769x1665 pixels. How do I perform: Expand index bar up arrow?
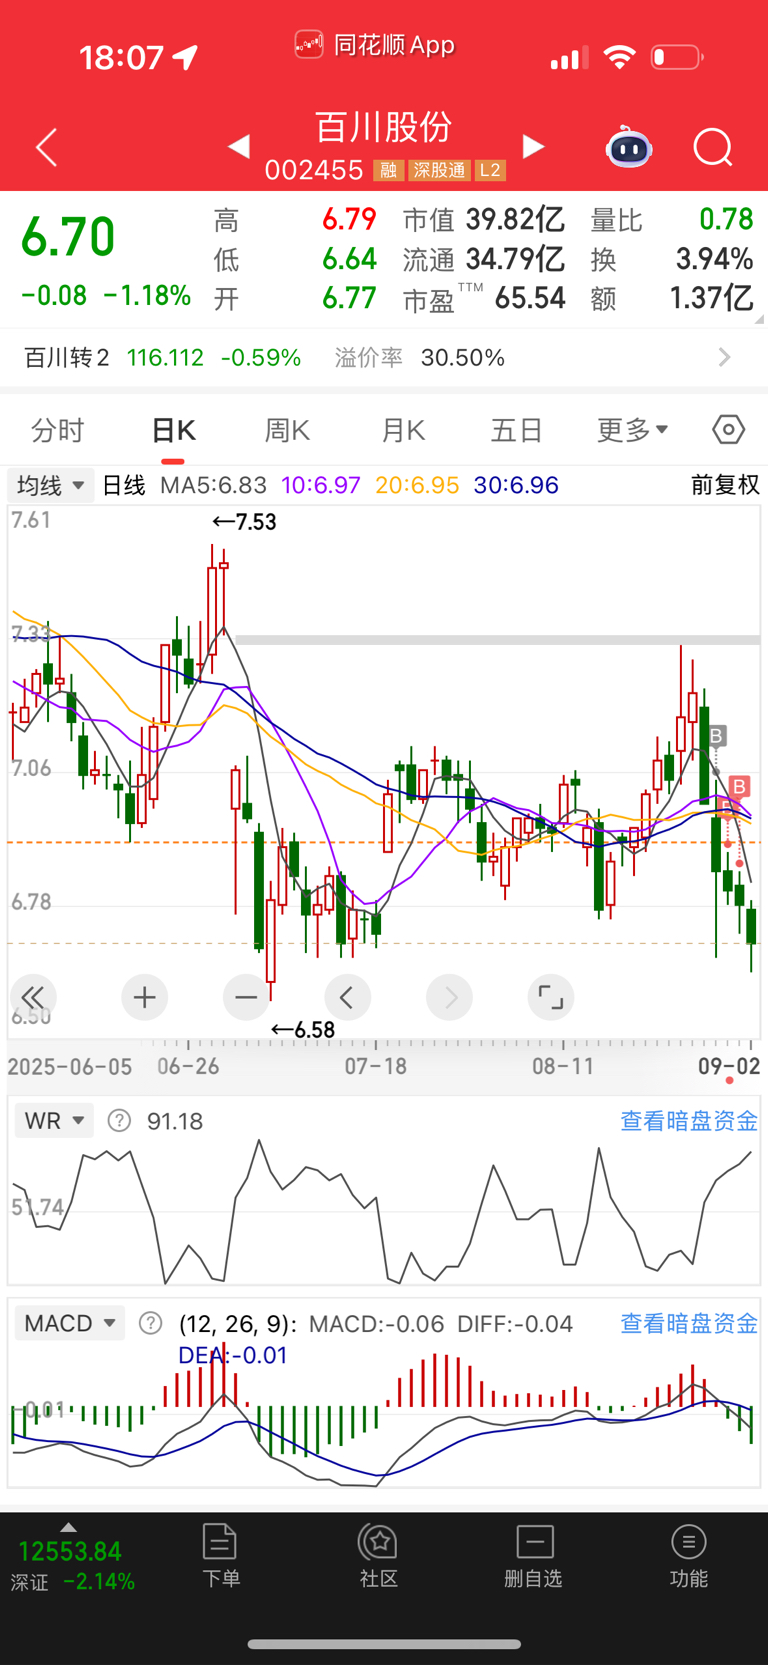coord(68,1527)
